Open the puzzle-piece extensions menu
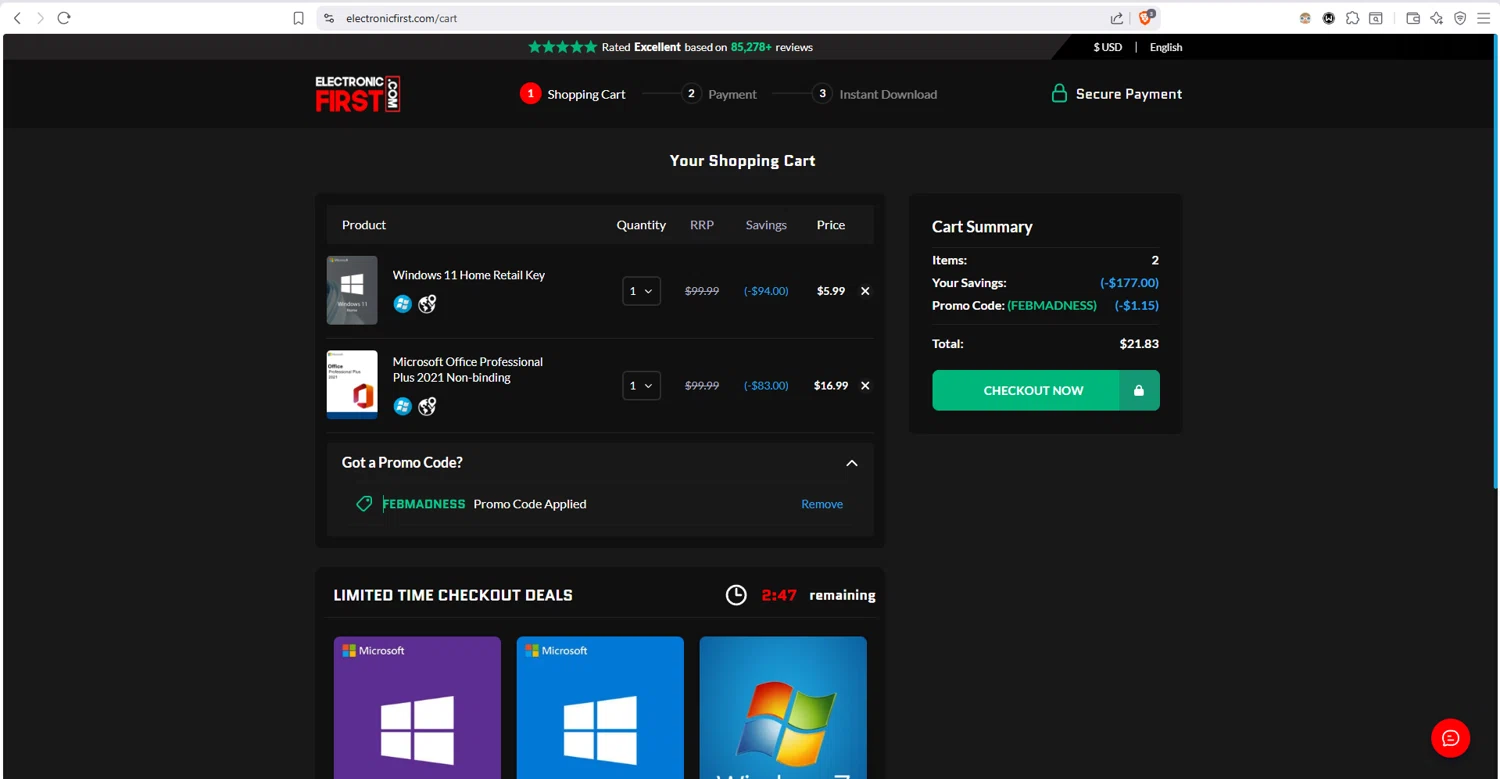The width and height of the screenshot is (1500, 779). (1352, 18)
